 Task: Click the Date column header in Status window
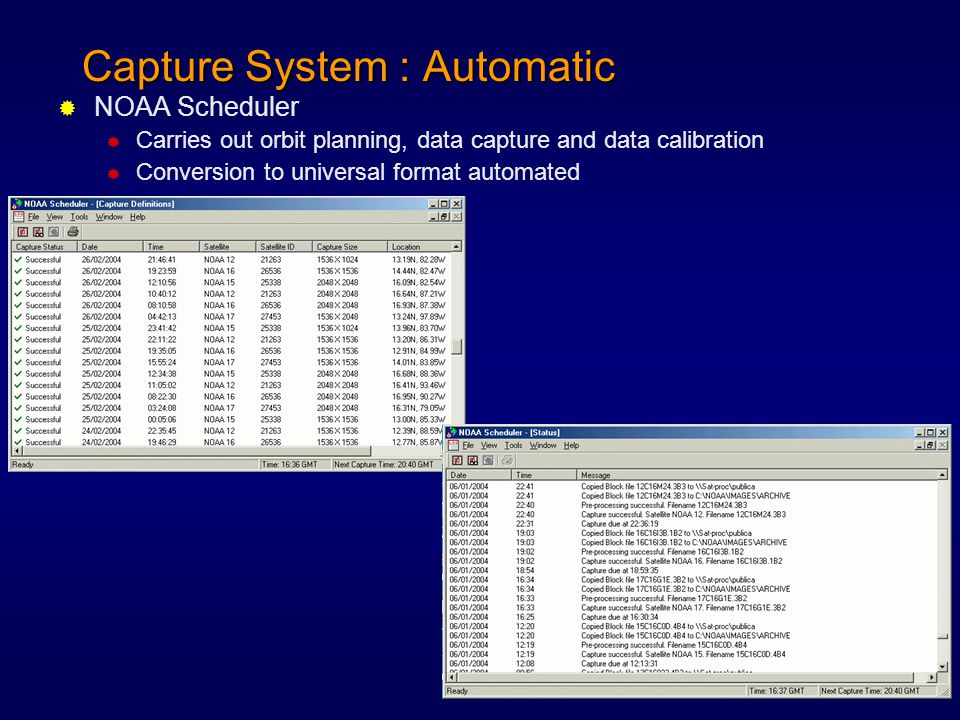click(x=479, y=475)
